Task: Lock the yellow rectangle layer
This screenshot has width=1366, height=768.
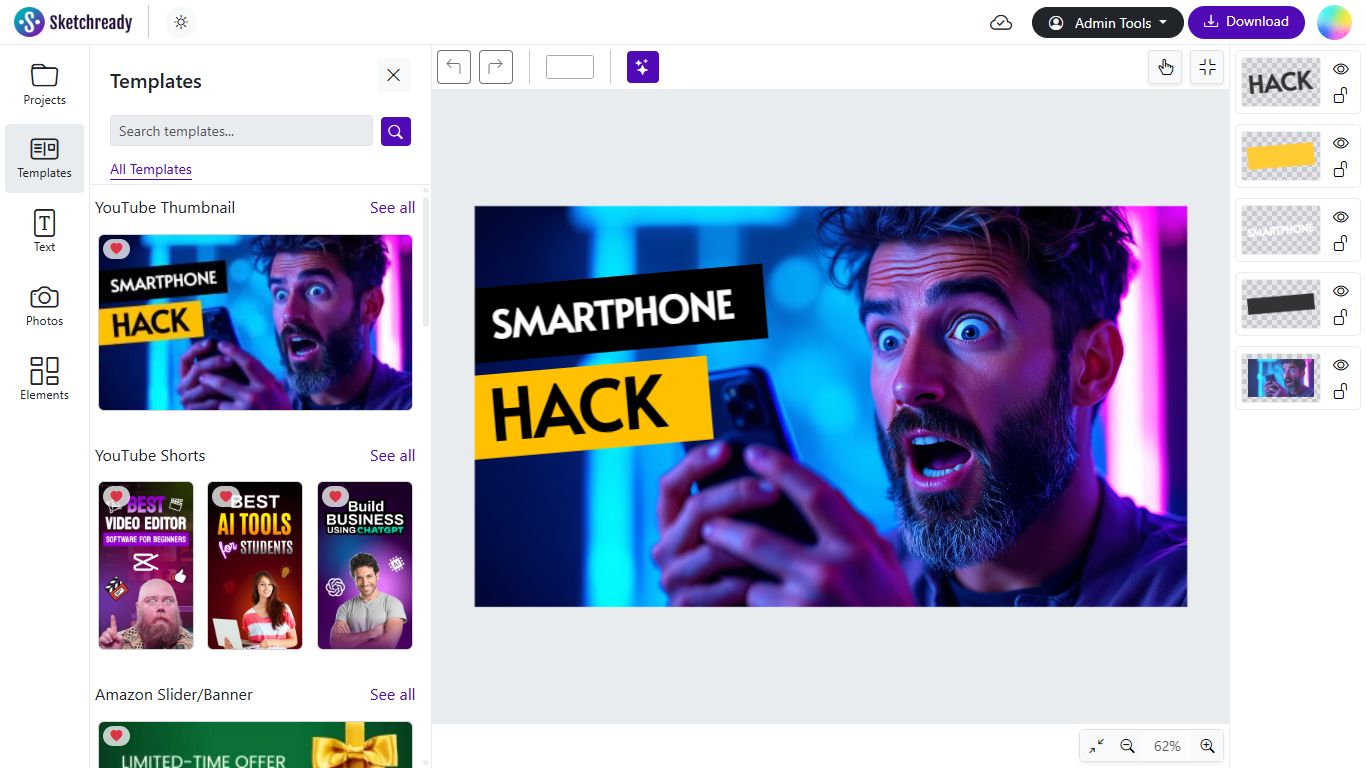Action: (1341, 169)
